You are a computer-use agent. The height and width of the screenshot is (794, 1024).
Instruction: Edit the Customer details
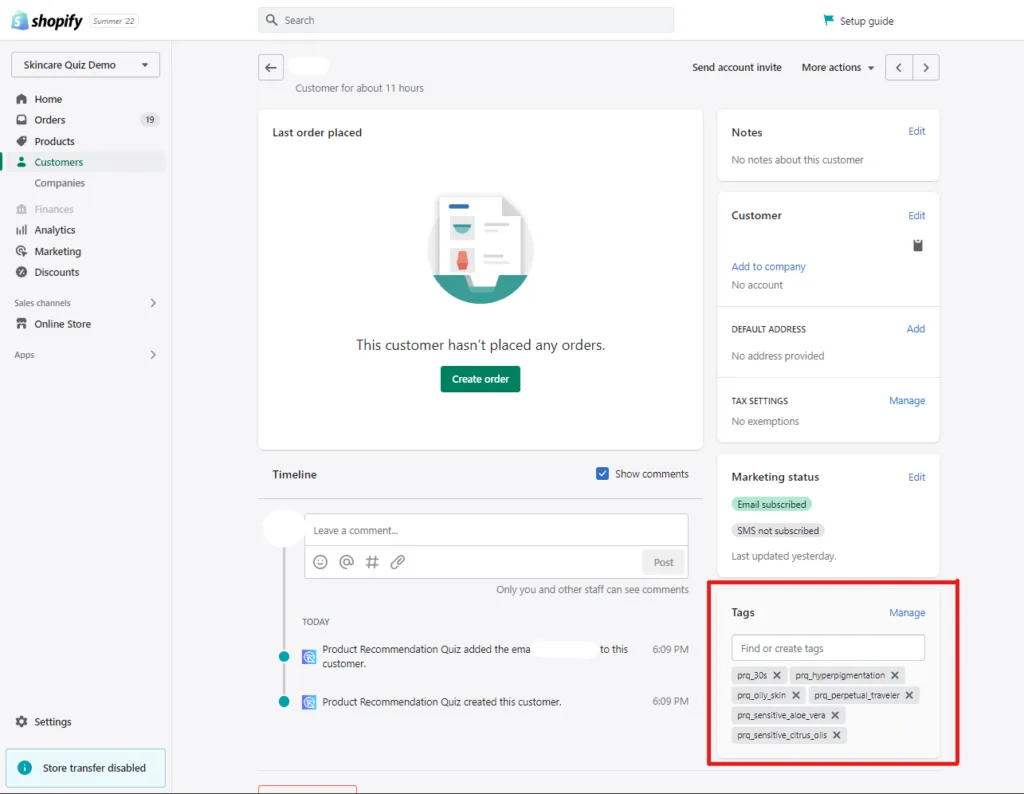(x=916, y=215)
